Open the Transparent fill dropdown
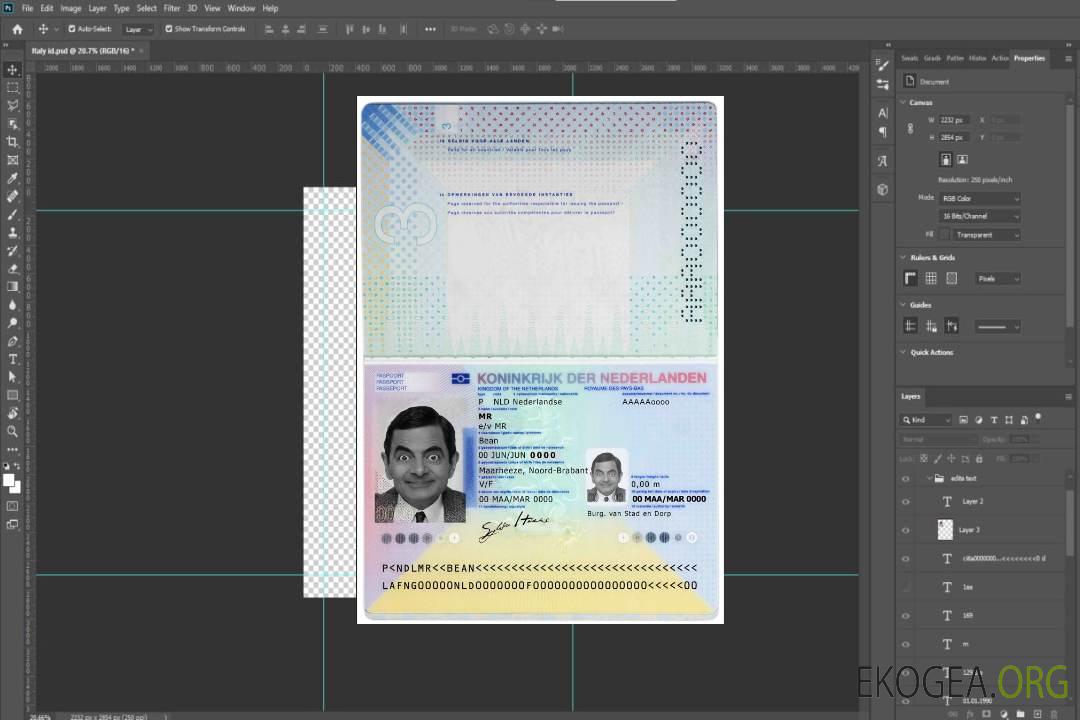 986,235
